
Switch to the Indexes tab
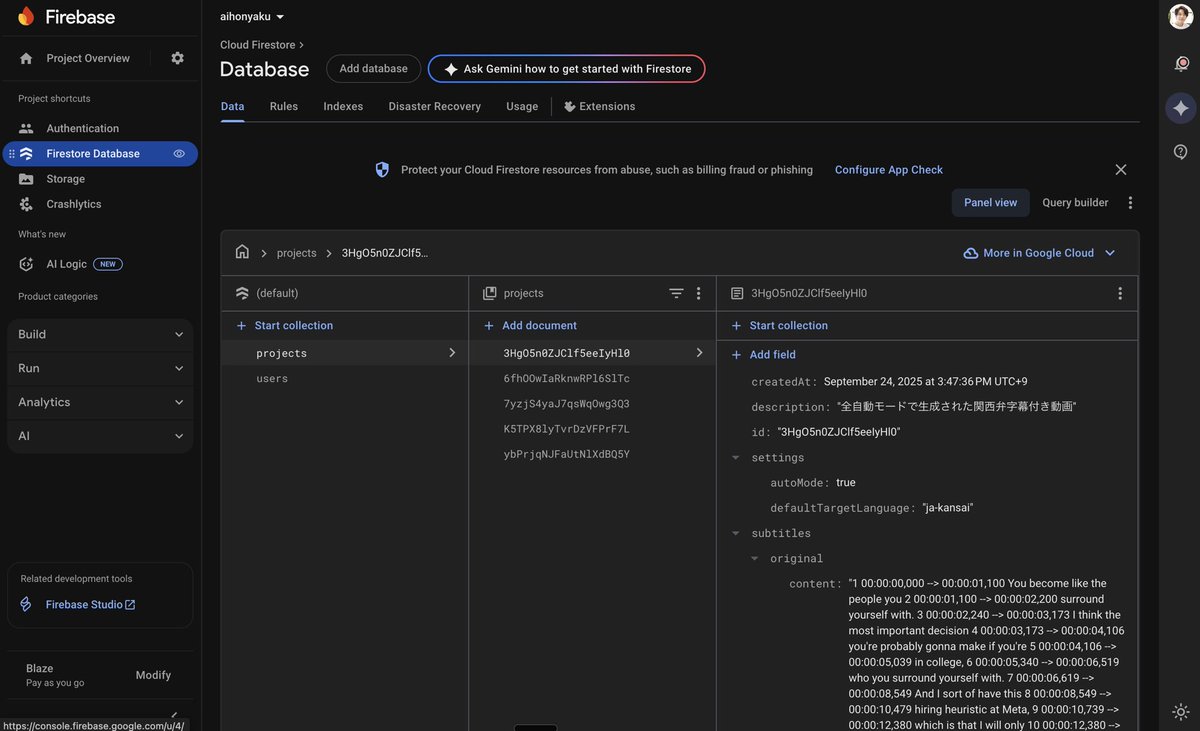coord(343,106)
